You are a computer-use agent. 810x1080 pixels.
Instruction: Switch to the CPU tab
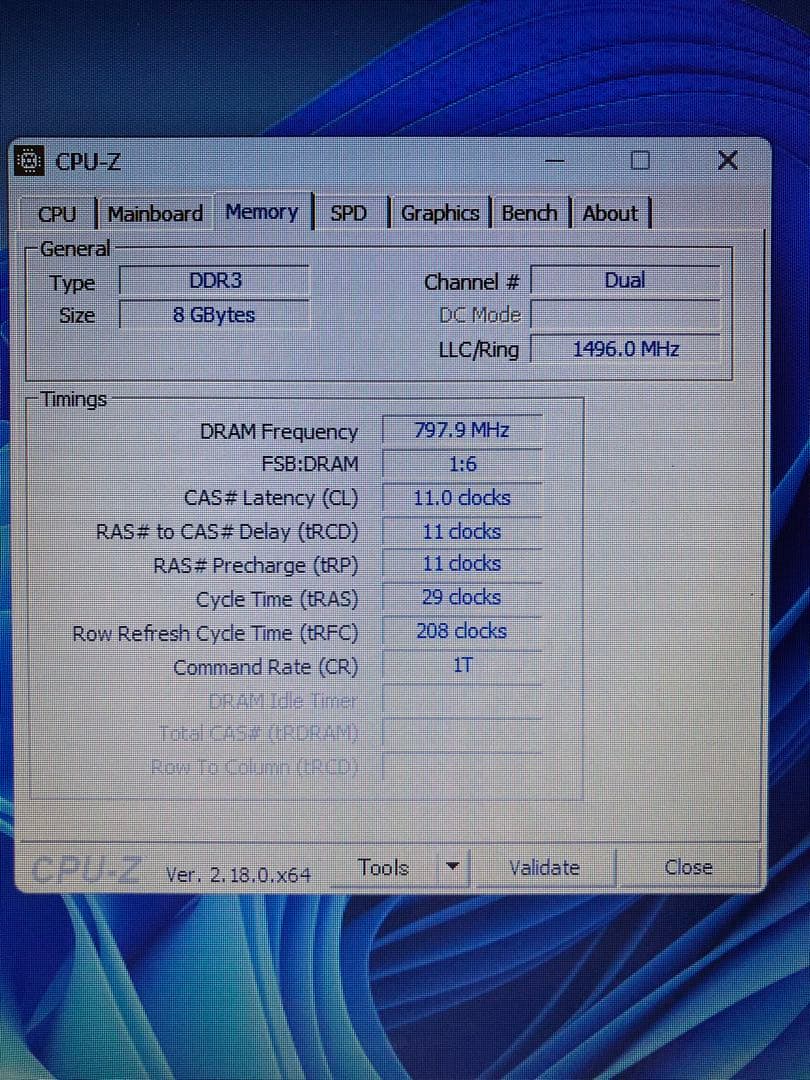pyautogui.click(x=56, y=213)
